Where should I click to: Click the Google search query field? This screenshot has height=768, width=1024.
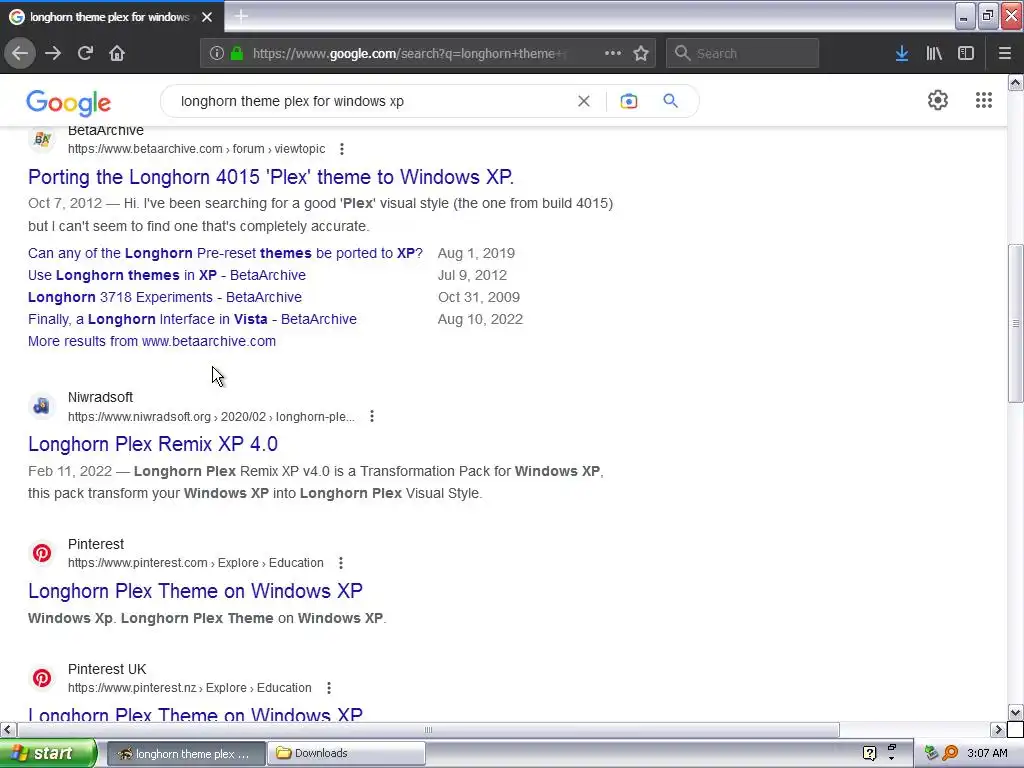coord(372,101)
